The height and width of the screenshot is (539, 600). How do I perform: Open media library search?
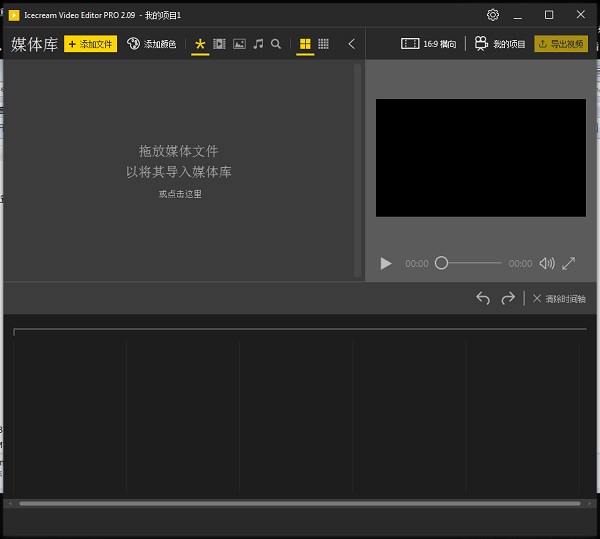pos(276,44)
